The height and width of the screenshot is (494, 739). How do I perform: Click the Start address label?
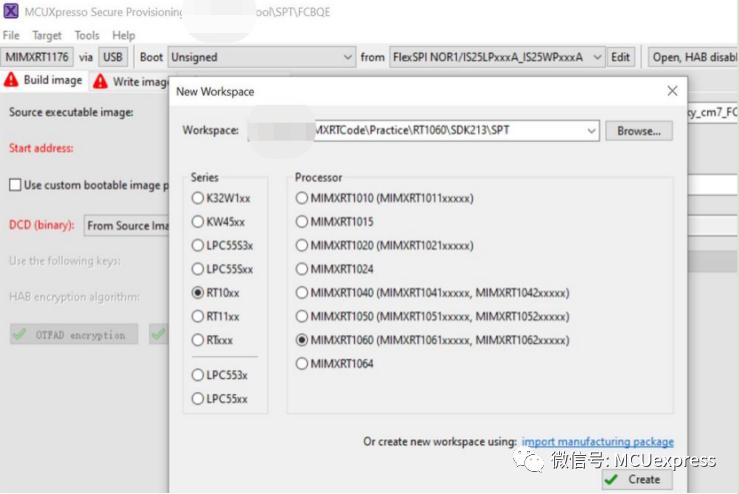click(x=41, y=148)
